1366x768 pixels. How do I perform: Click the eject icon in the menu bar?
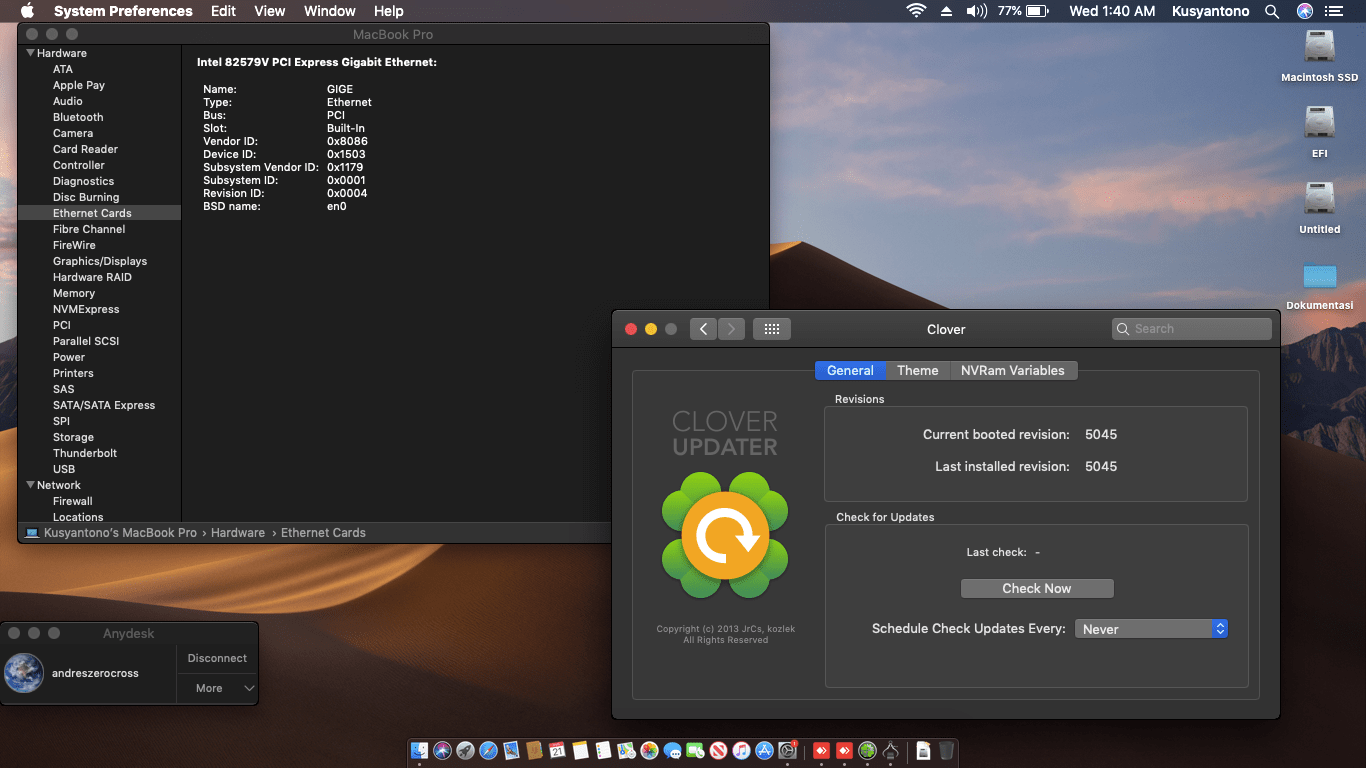point(946,11)
